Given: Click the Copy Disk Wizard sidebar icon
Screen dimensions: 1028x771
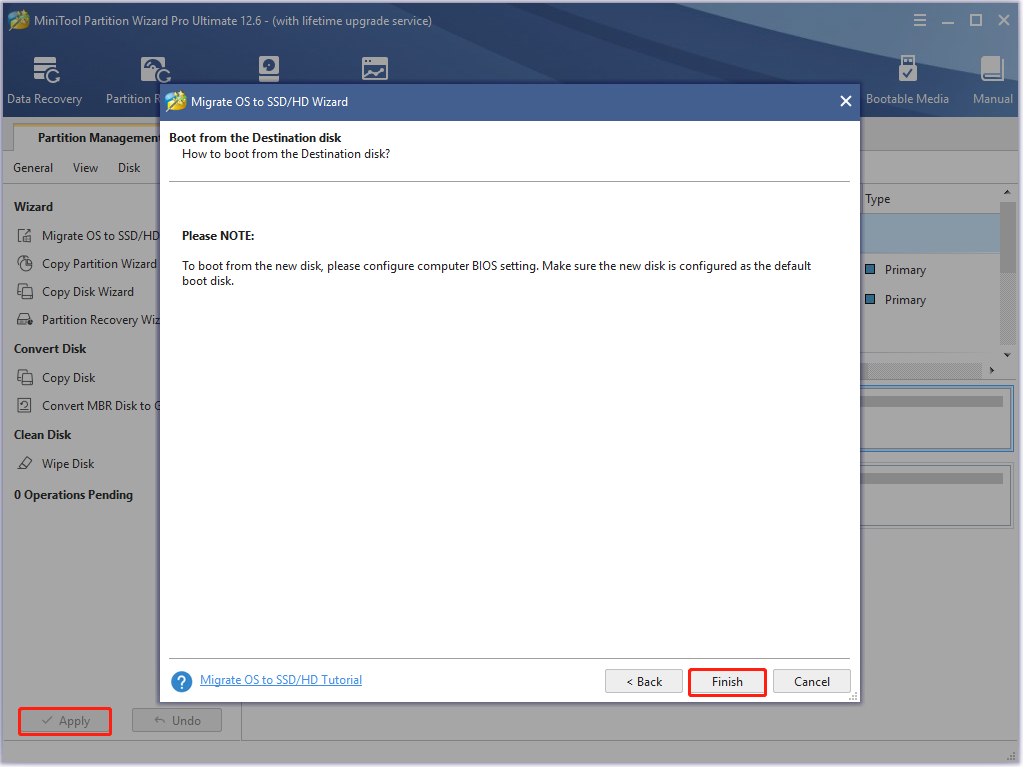Looking at the screenshot, I should tap(25, 293).
